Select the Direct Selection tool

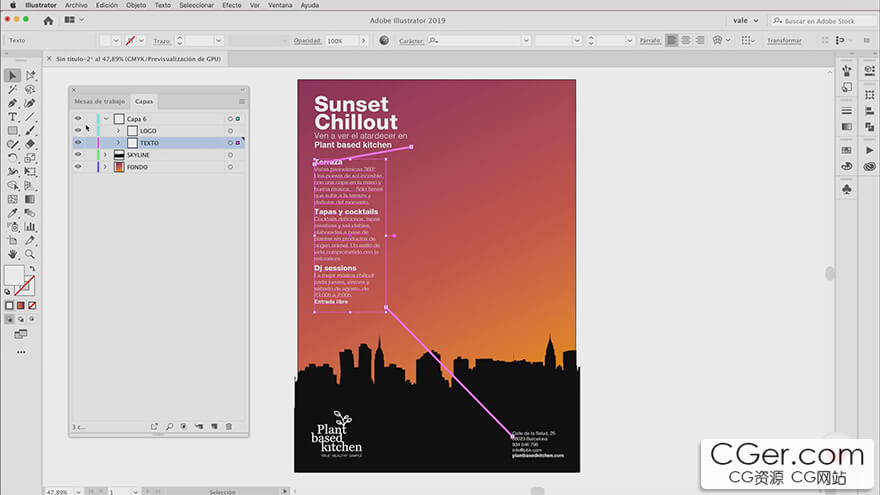(30, 76)
